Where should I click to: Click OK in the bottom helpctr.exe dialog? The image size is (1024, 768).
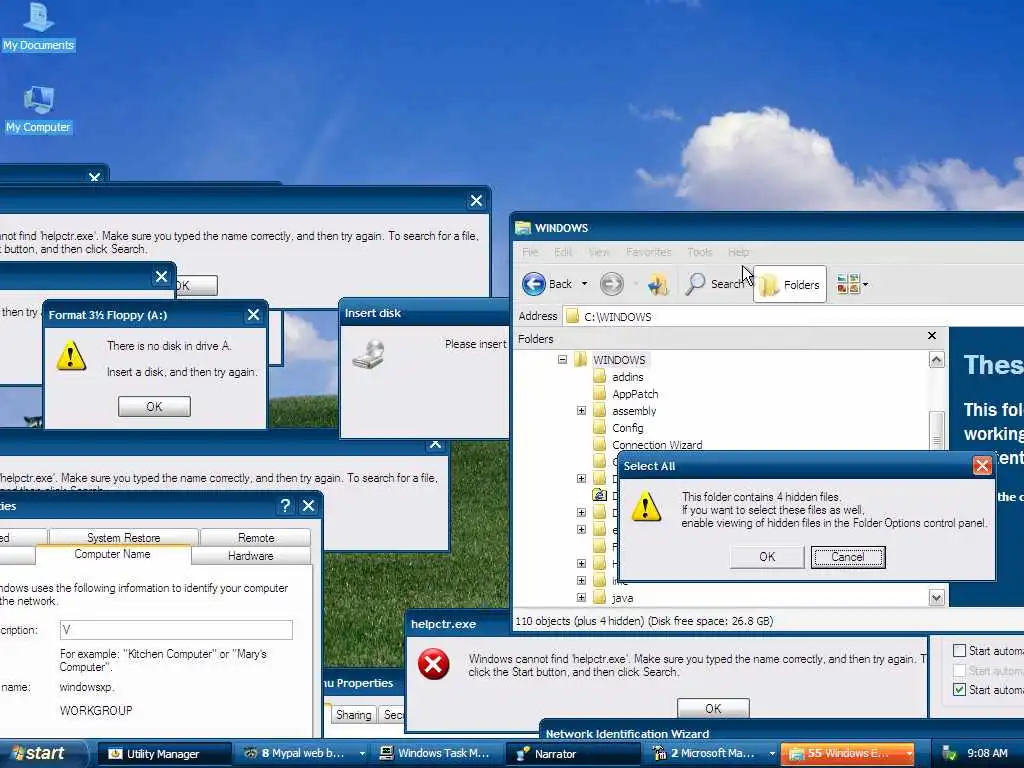pyautogui.click(x=713, y=708)
